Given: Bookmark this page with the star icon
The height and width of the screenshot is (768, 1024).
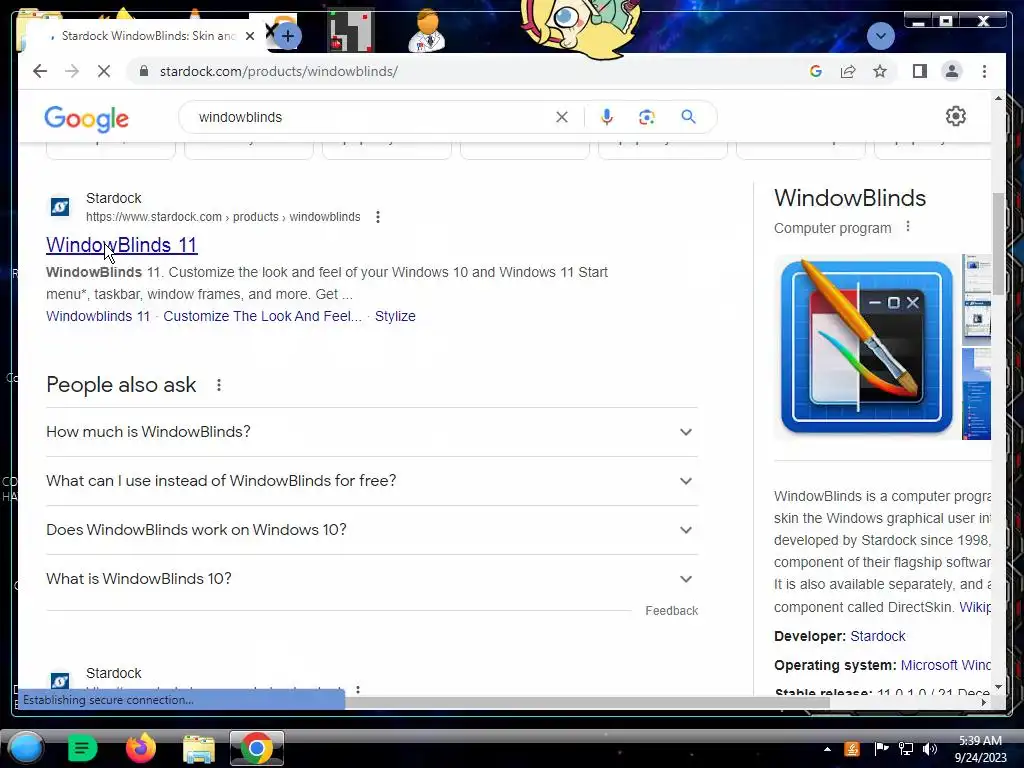Looking at the screenshot, I should [880, 71].
